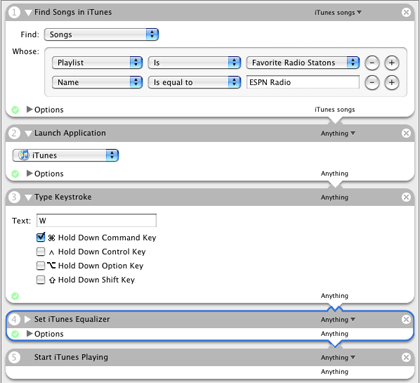Viewport: 420px width, 383px height.
Task: Open the iTunes application popup
Action: [x=66, y=155]
